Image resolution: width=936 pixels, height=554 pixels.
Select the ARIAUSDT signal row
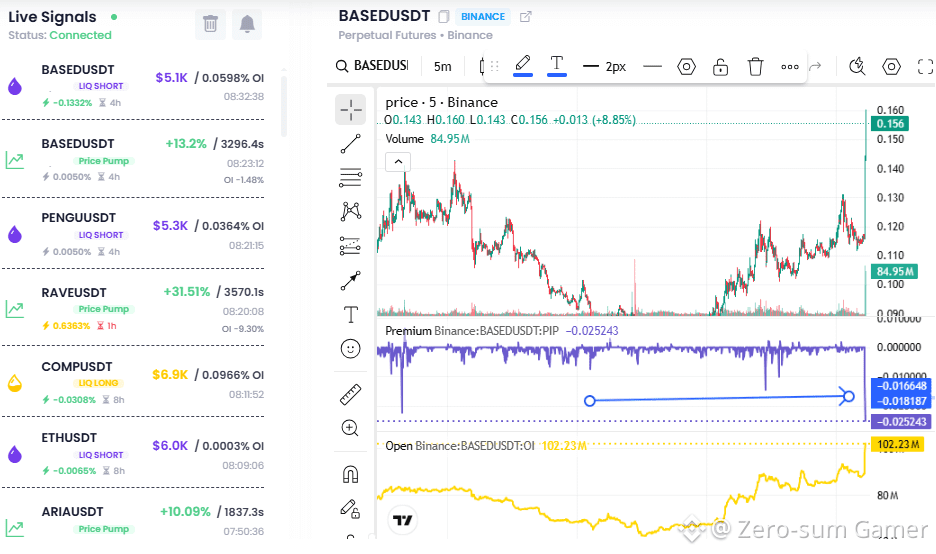pos(133,521)
